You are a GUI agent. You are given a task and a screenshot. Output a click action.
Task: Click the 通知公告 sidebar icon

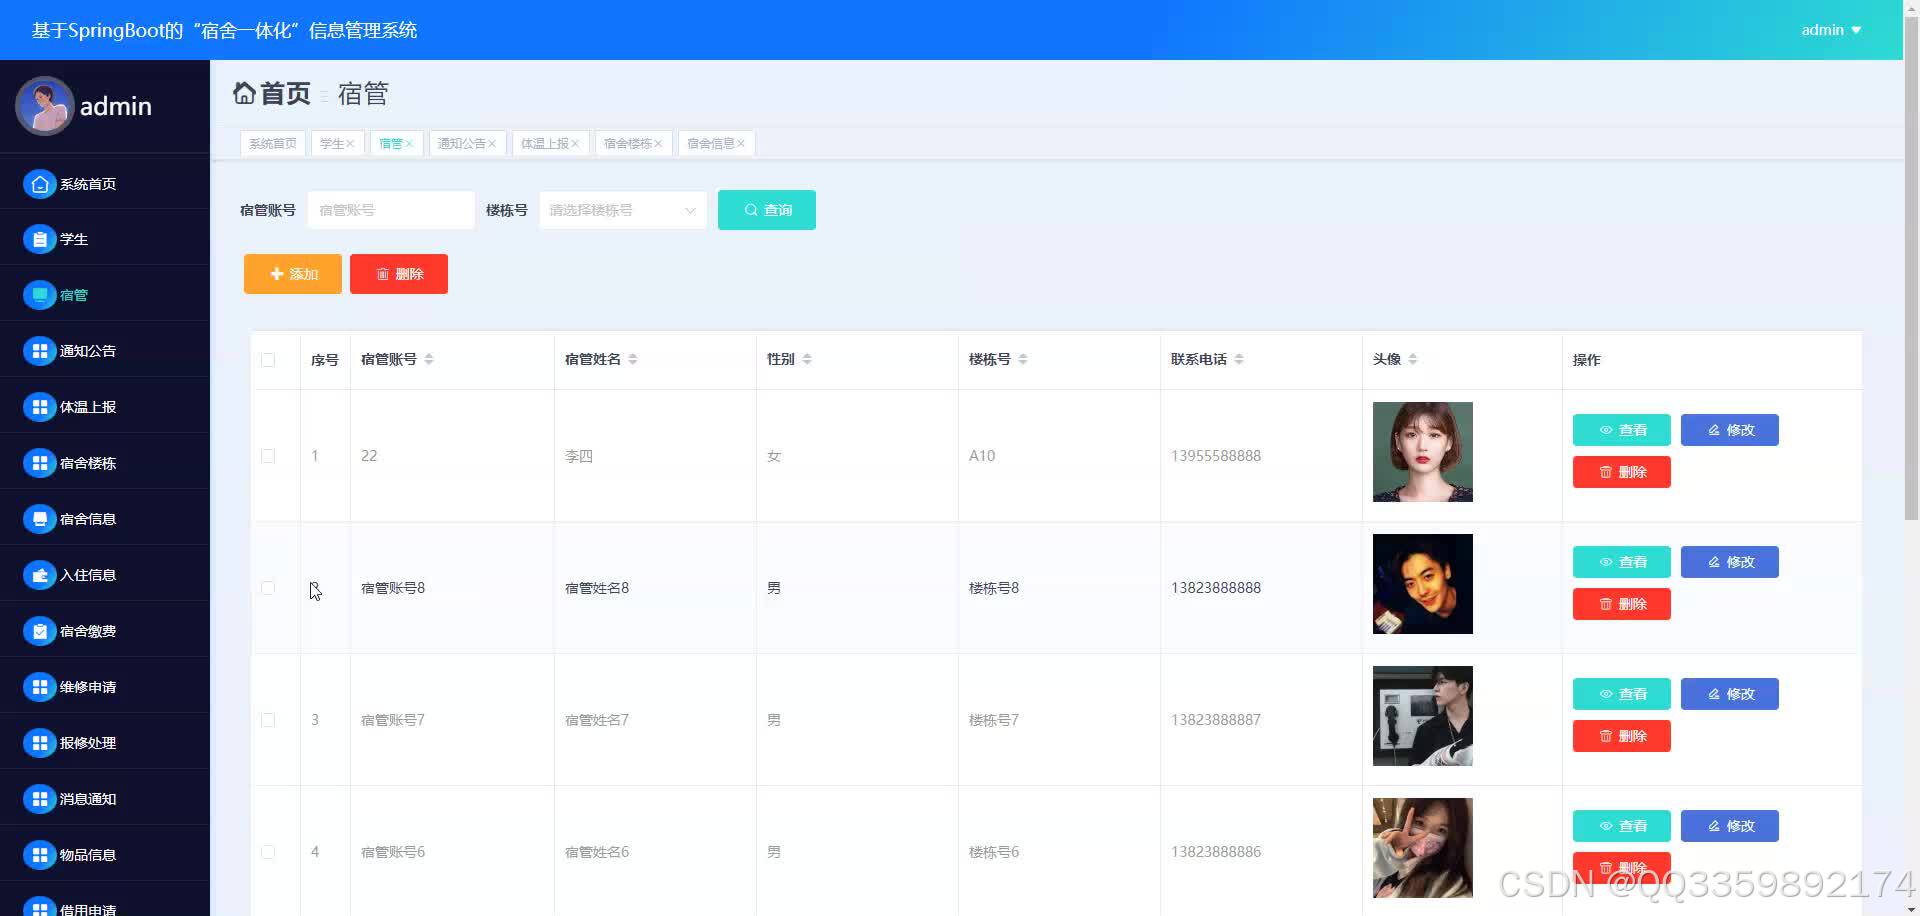pyautogui.click(x=39, y=351)
